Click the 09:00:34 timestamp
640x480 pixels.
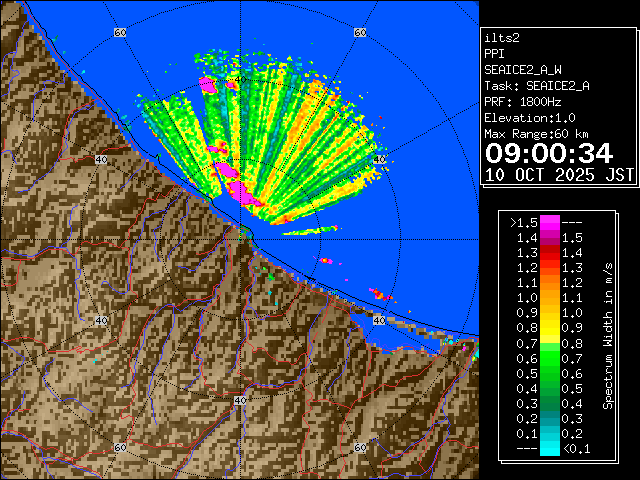(548, 153)
